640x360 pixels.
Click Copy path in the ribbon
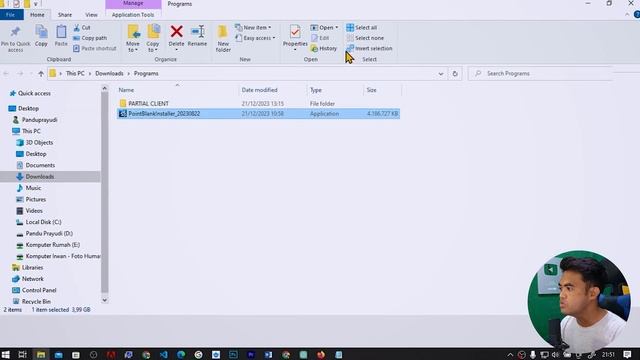(x=90, y=38)
